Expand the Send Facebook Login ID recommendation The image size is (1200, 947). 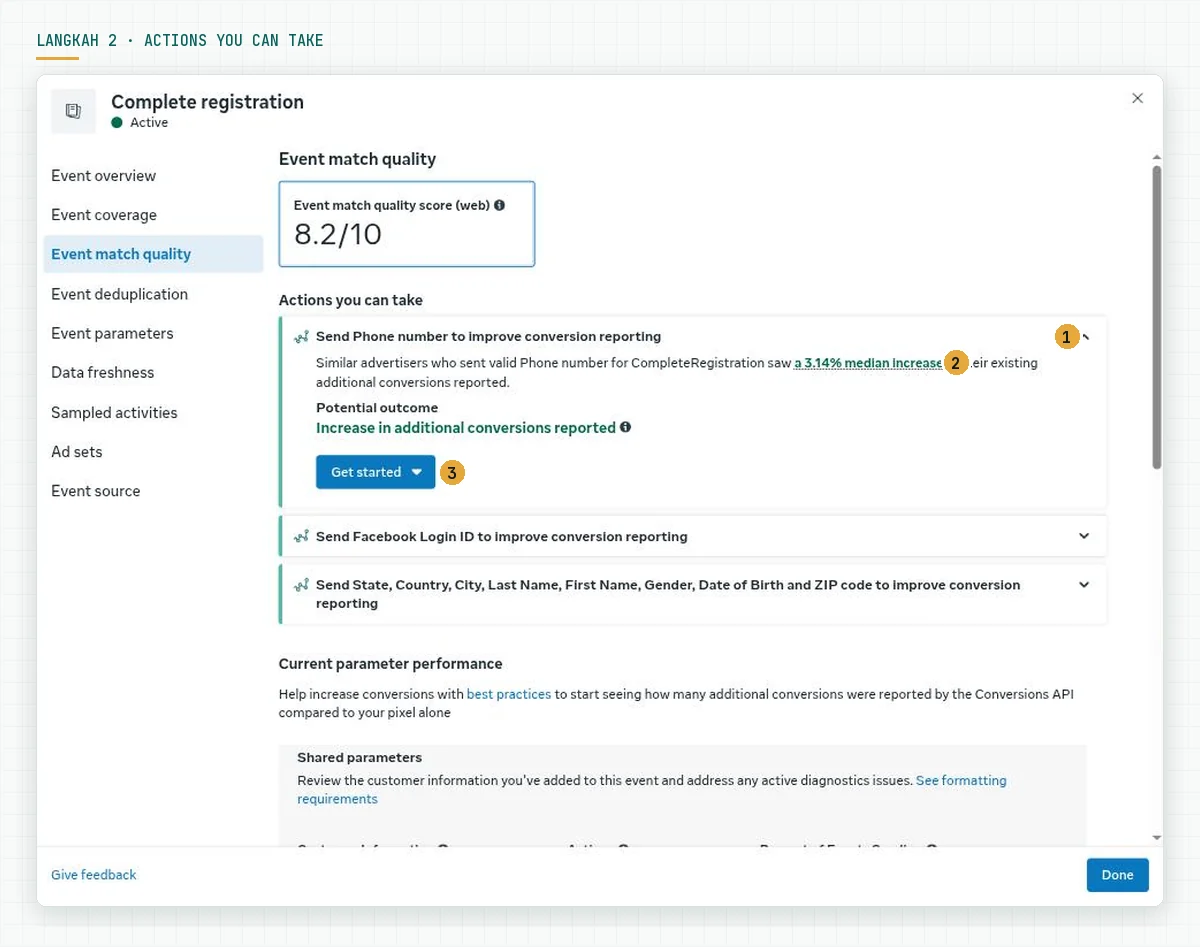tap(1084, 536)
